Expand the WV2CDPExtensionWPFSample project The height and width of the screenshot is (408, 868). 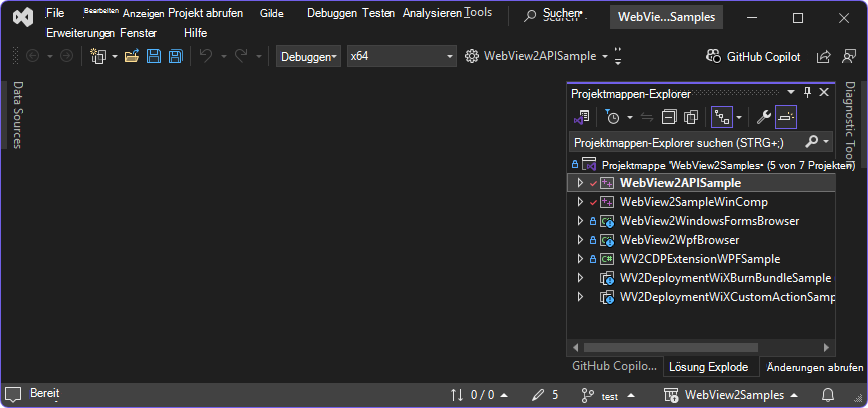pyautogui.click(x=580, y=259)
